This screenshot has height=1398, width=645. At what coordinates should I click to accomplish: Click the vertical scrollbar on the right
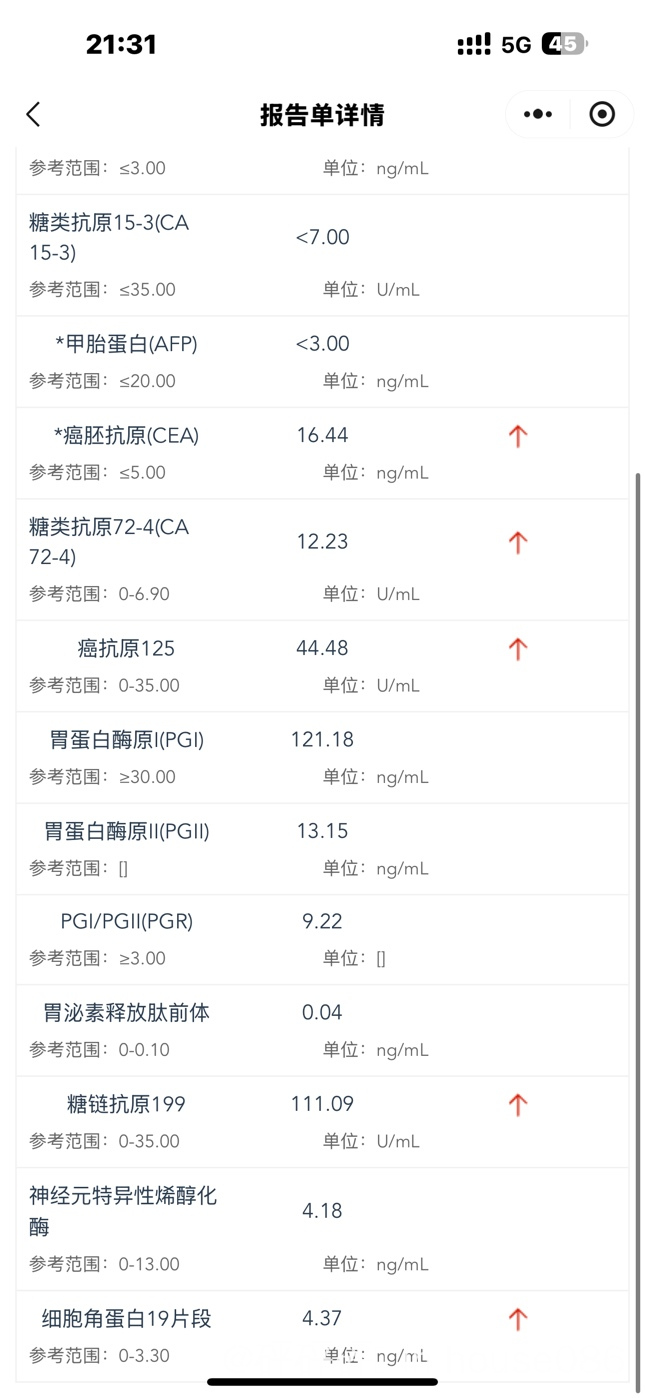[637, 930]
